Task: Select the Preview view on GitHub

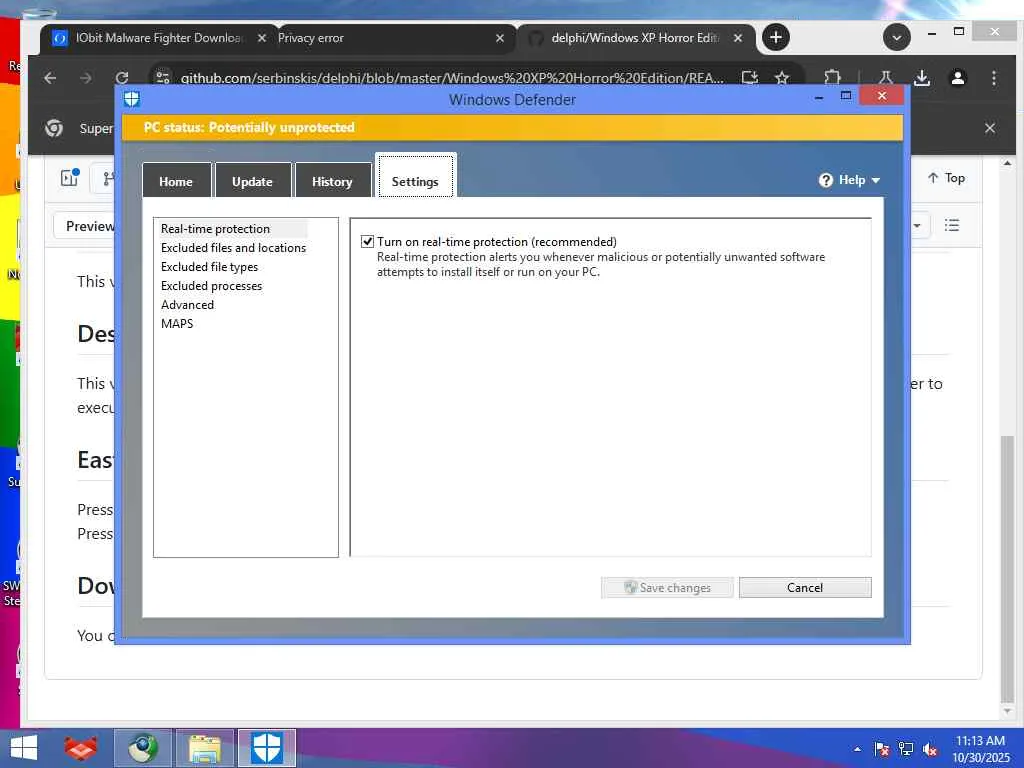Action: coord(90,226)
